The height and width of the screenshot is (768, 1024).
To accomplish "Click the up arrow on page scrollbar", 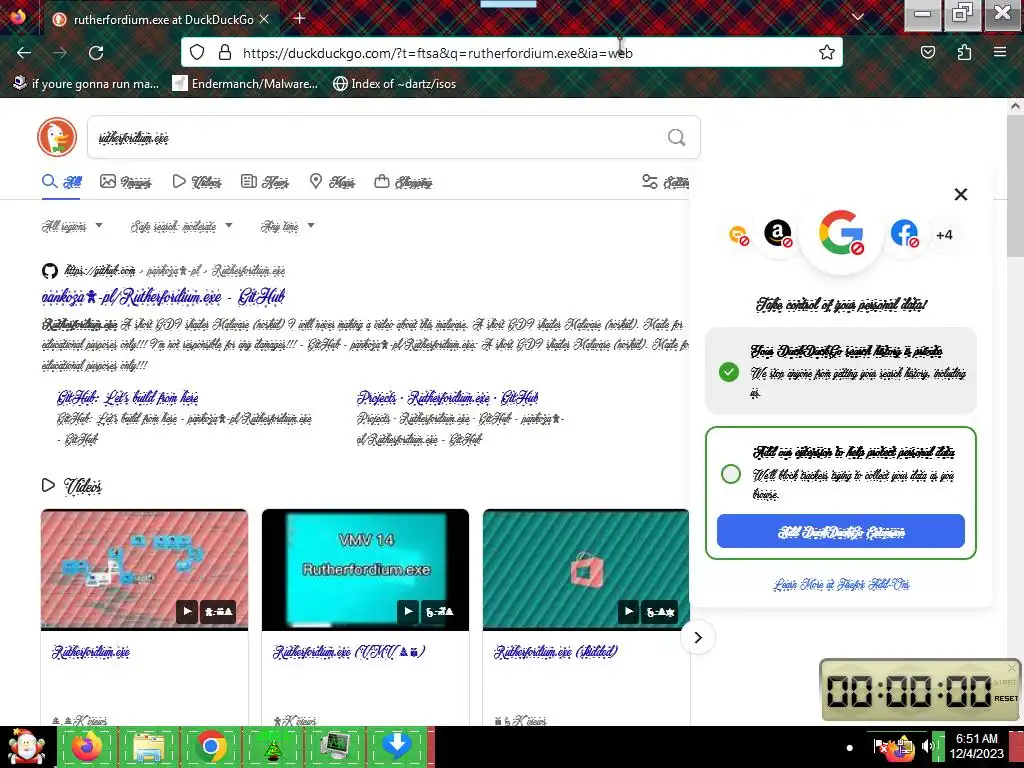I will click(x=1015, y=106).
